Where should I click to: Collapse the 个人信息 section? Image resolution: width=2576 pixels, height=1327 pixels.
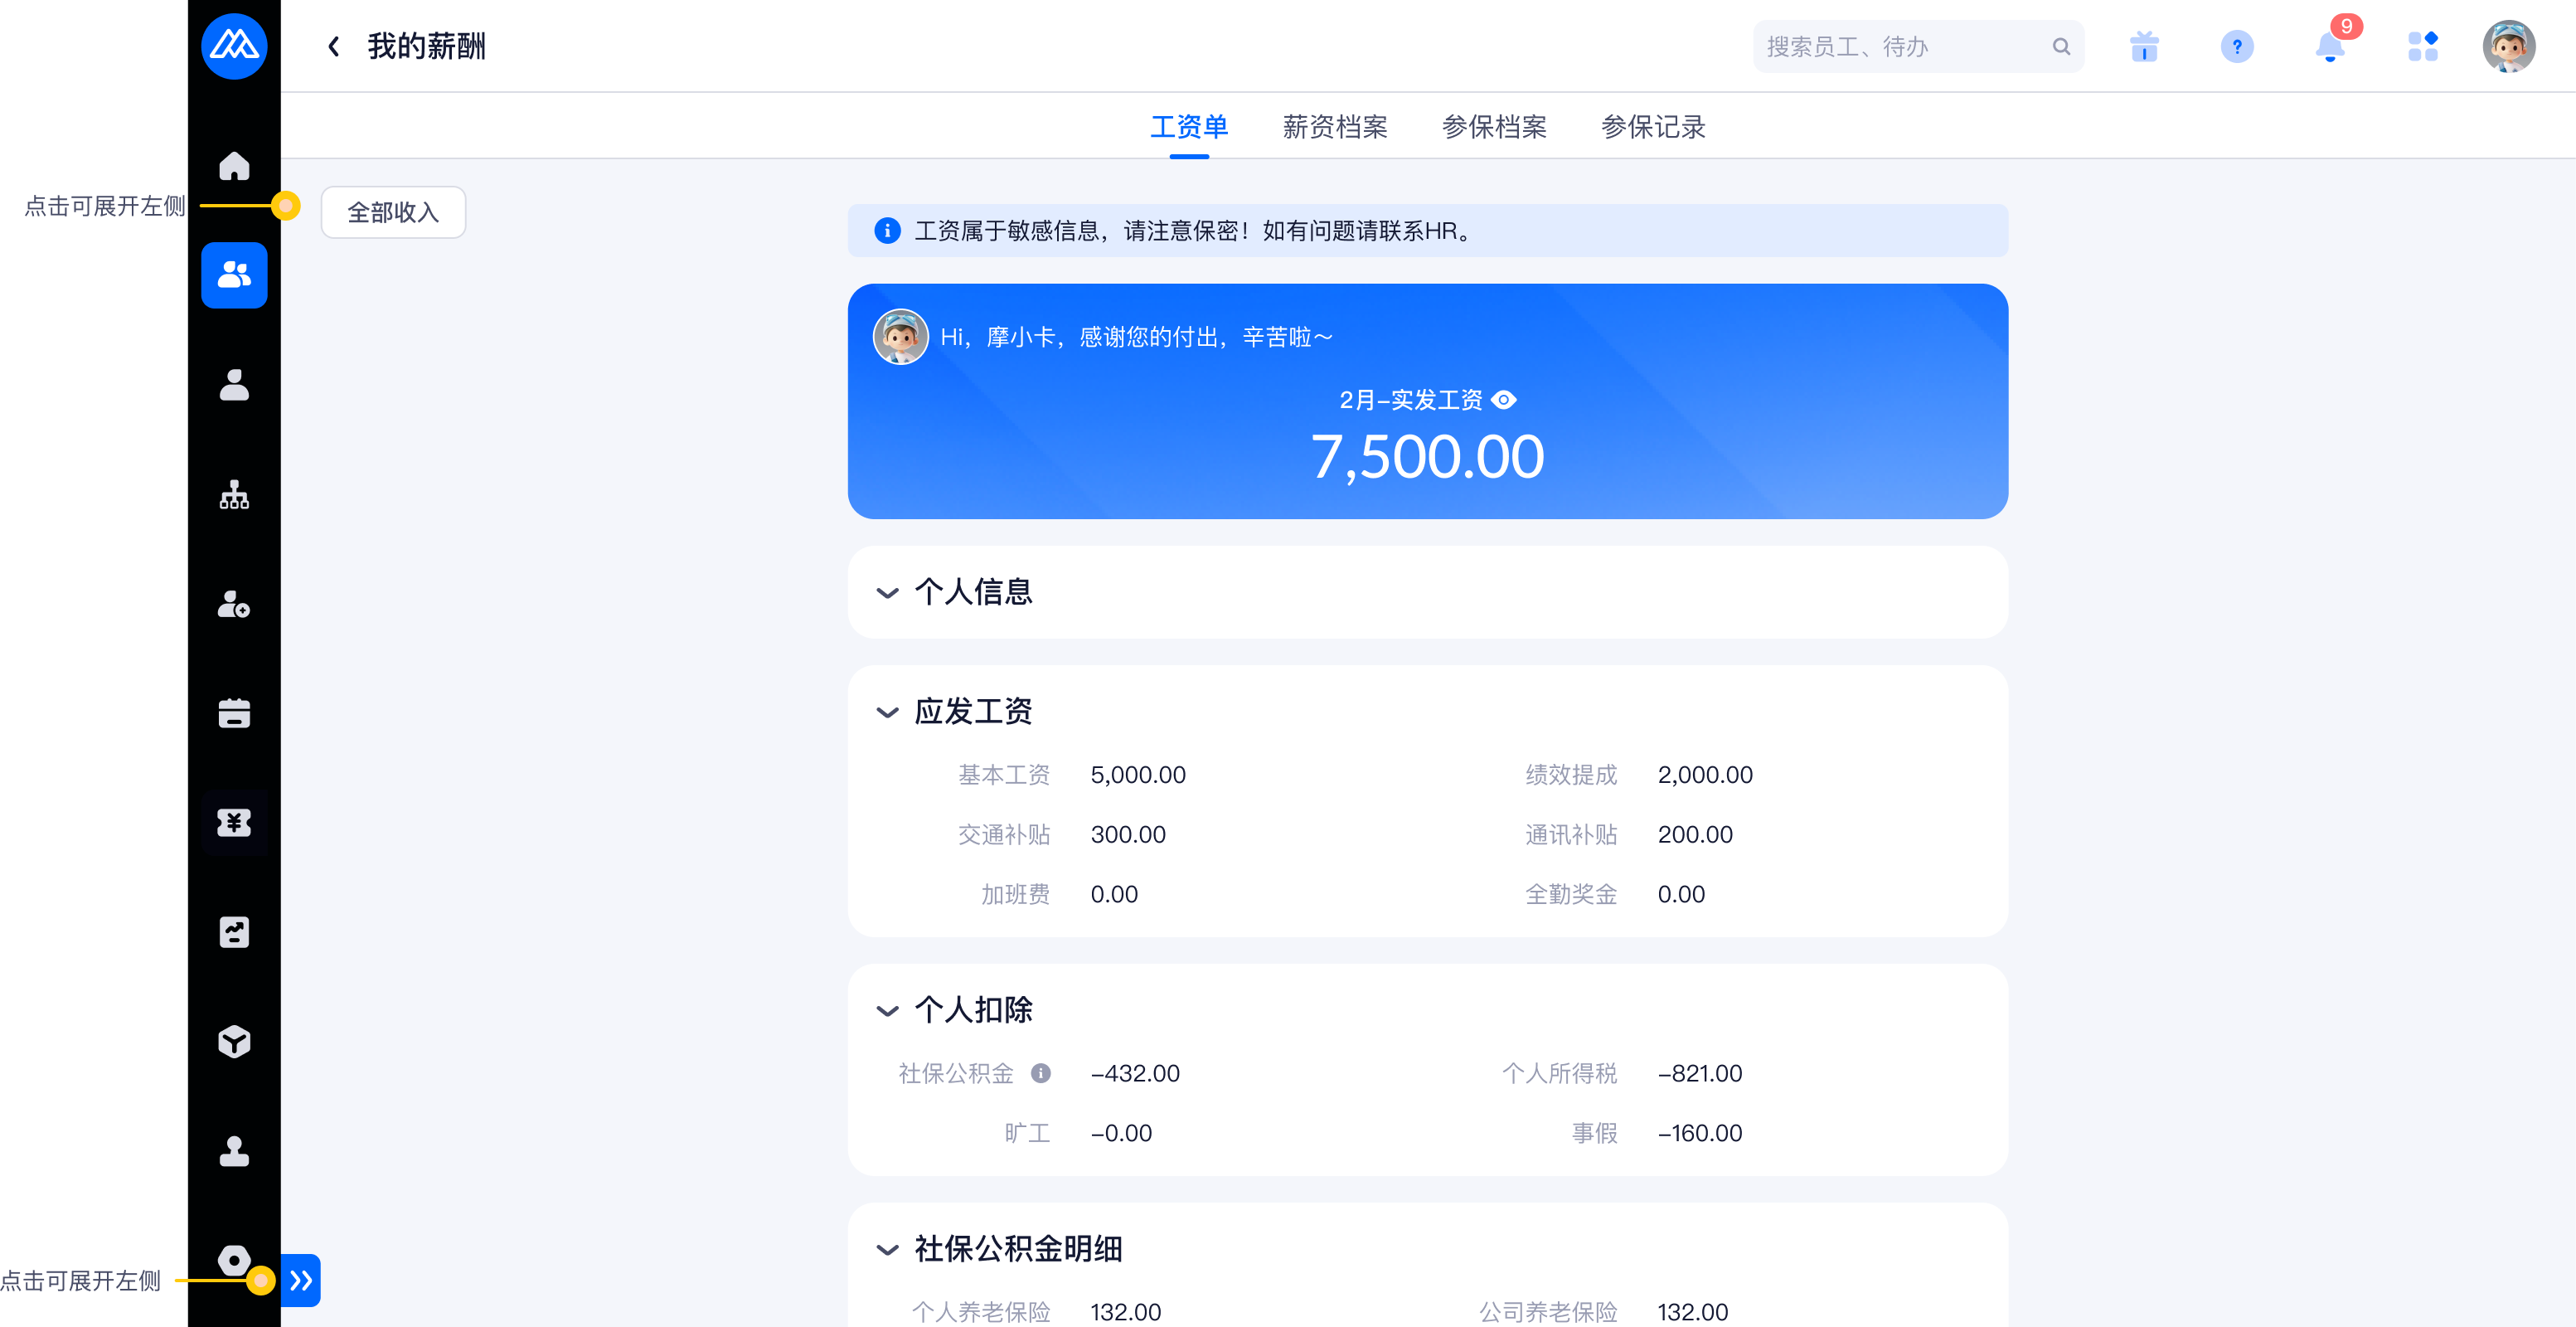tap(887, 592)
